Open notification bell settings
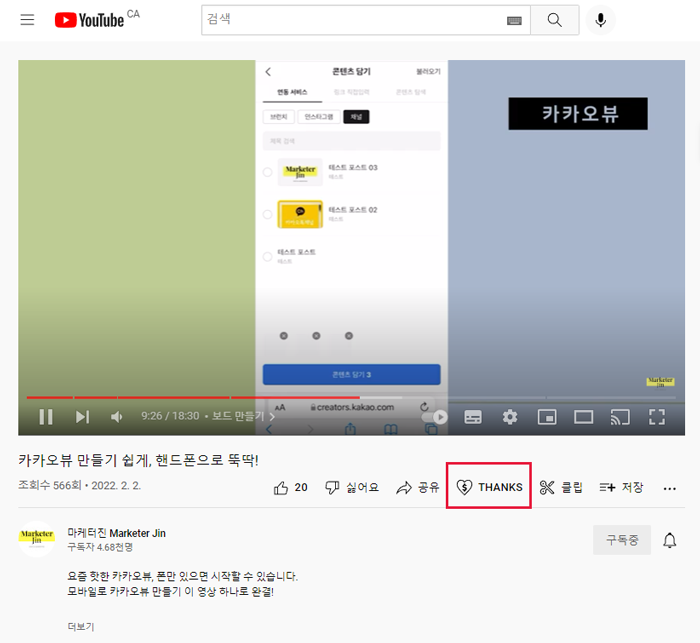Image resolution: width=700 pixels, height=643 pixels. [669, 540]
